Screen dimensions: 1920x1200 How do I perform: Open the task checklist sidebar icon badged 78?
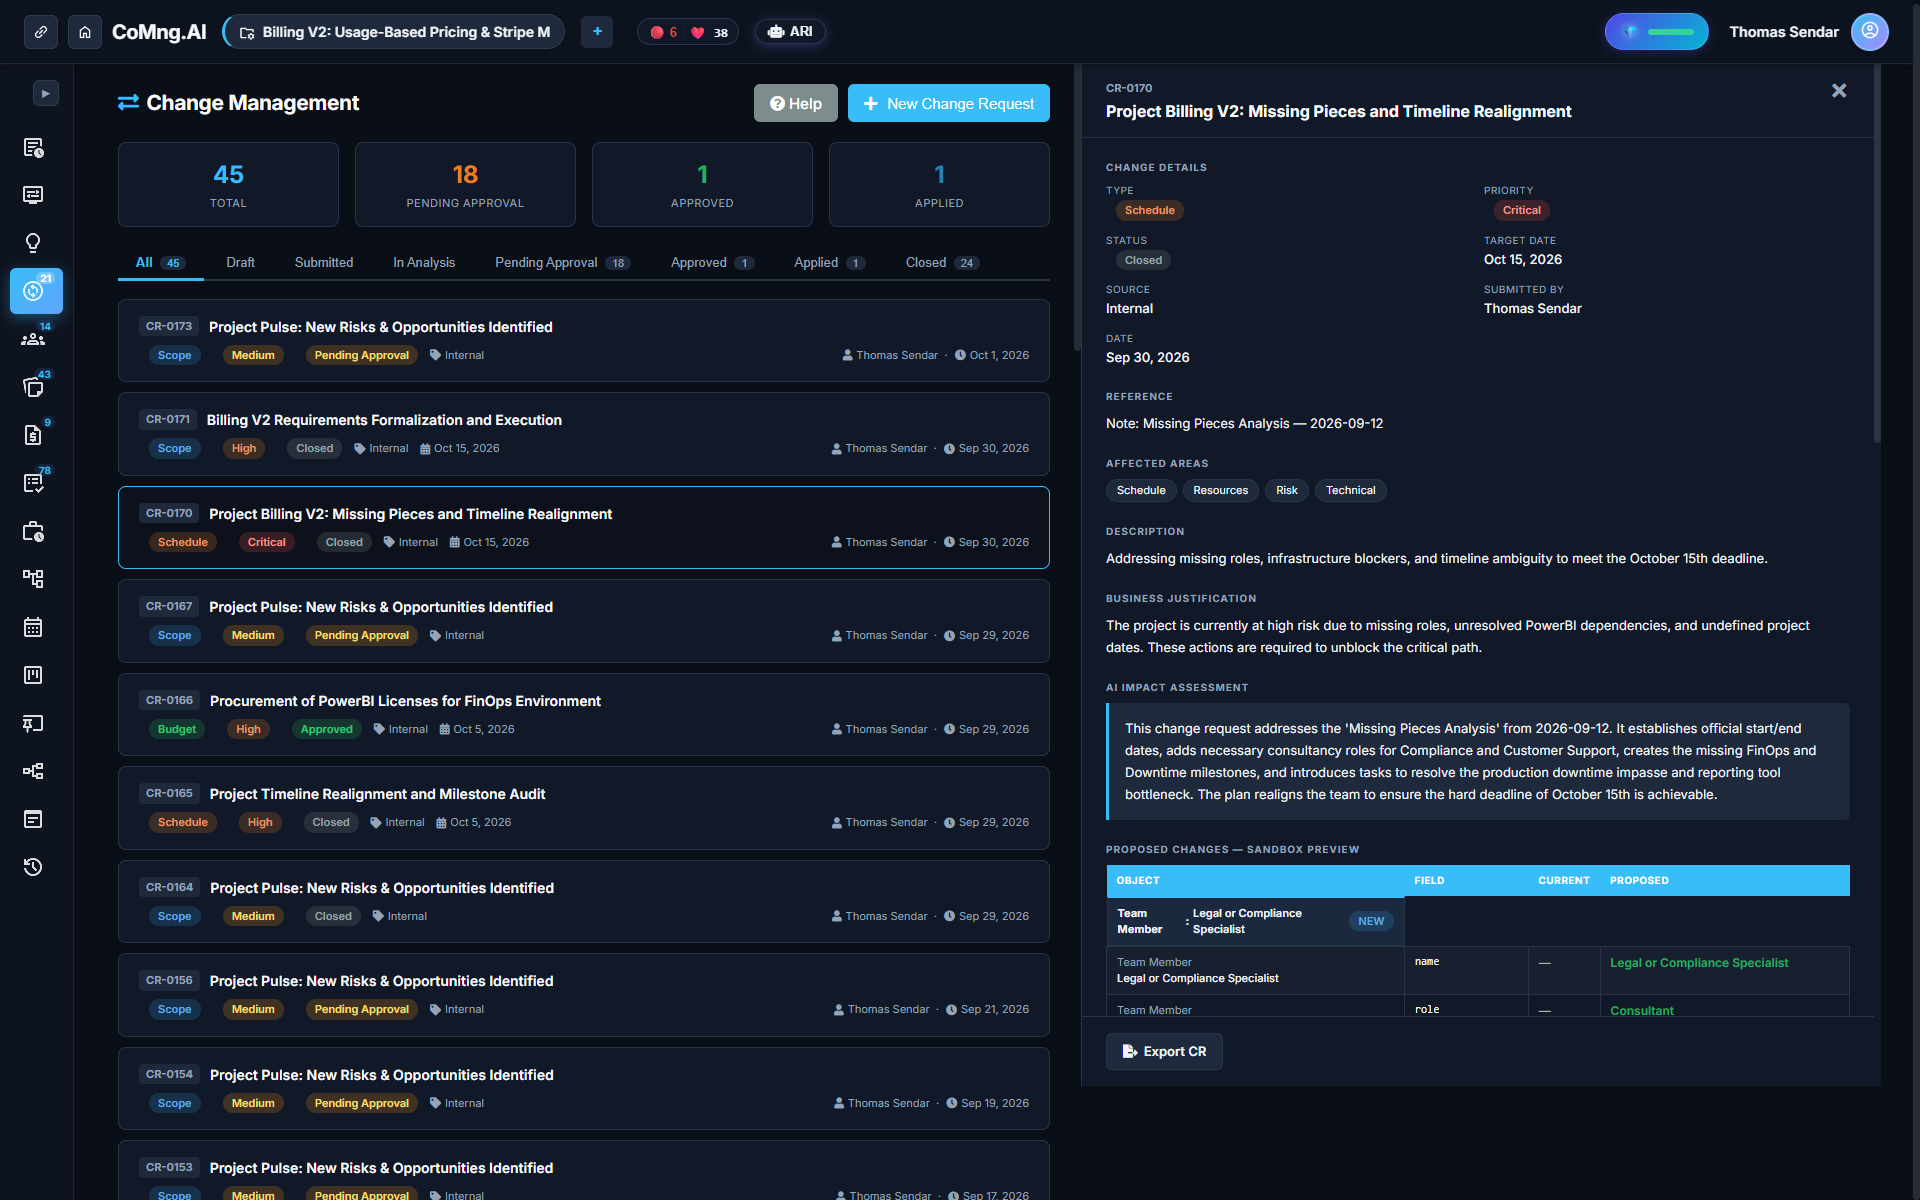point(33,483)
